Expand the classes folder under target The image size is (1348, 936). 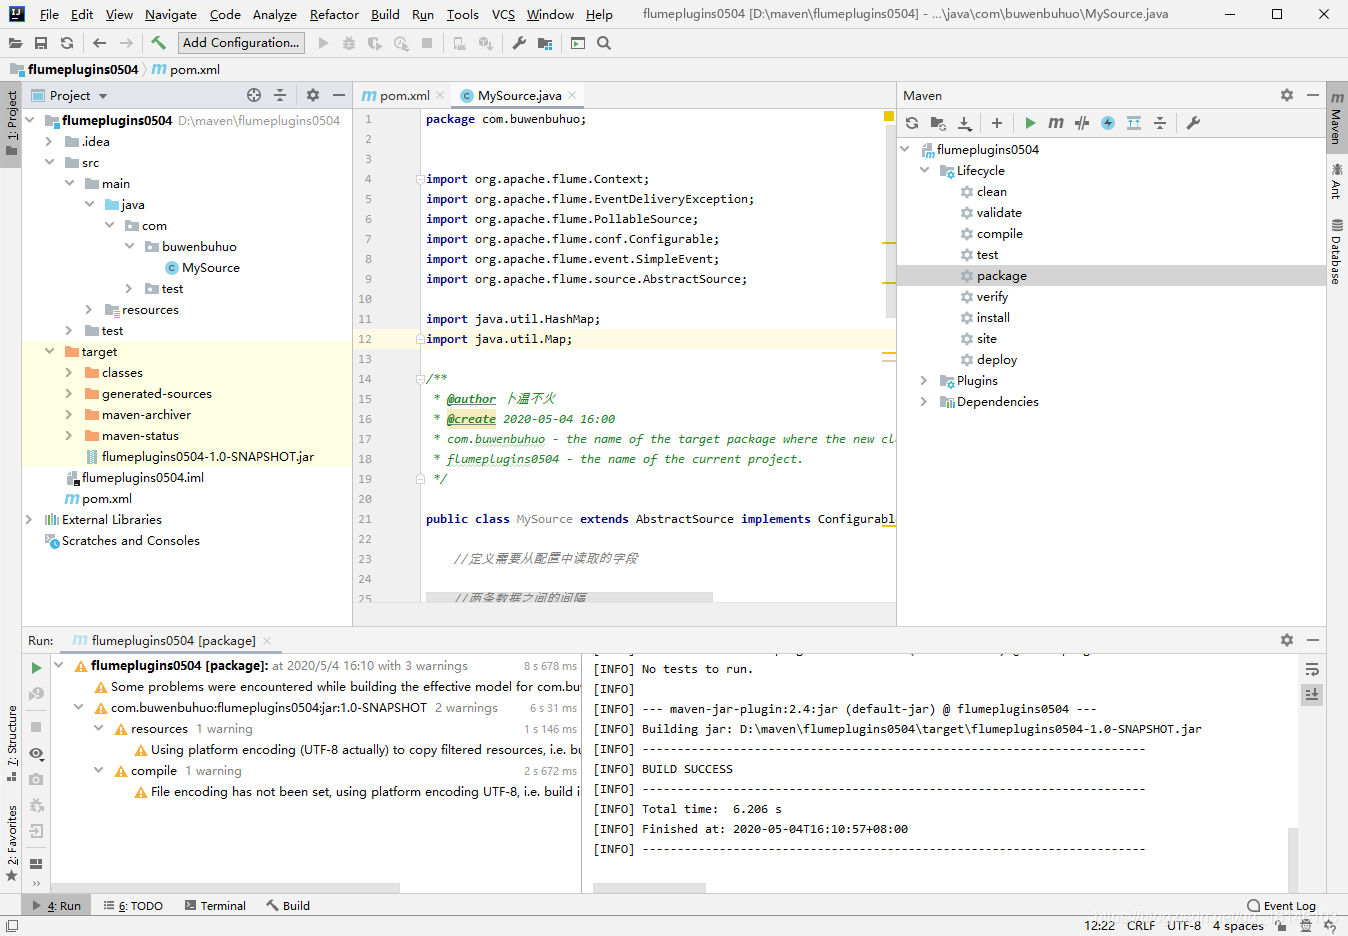click(x=70, y=372)
